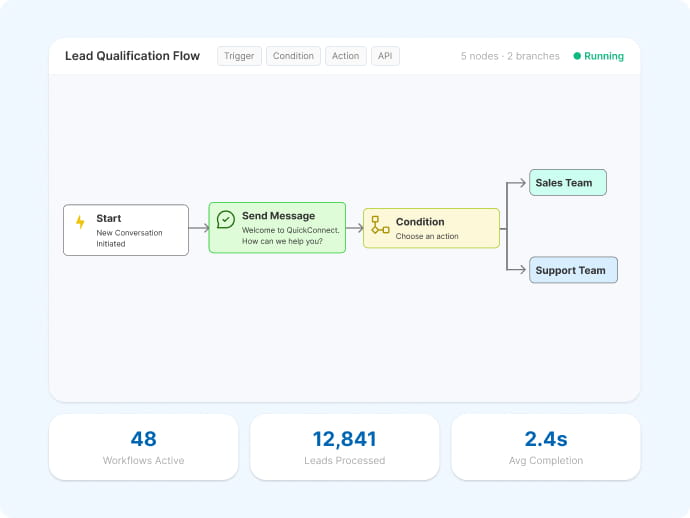Open the 12,841 Leads Processed card
This screenshot has width=690, height=518.
pyautogui.click(x=345, y=447)
